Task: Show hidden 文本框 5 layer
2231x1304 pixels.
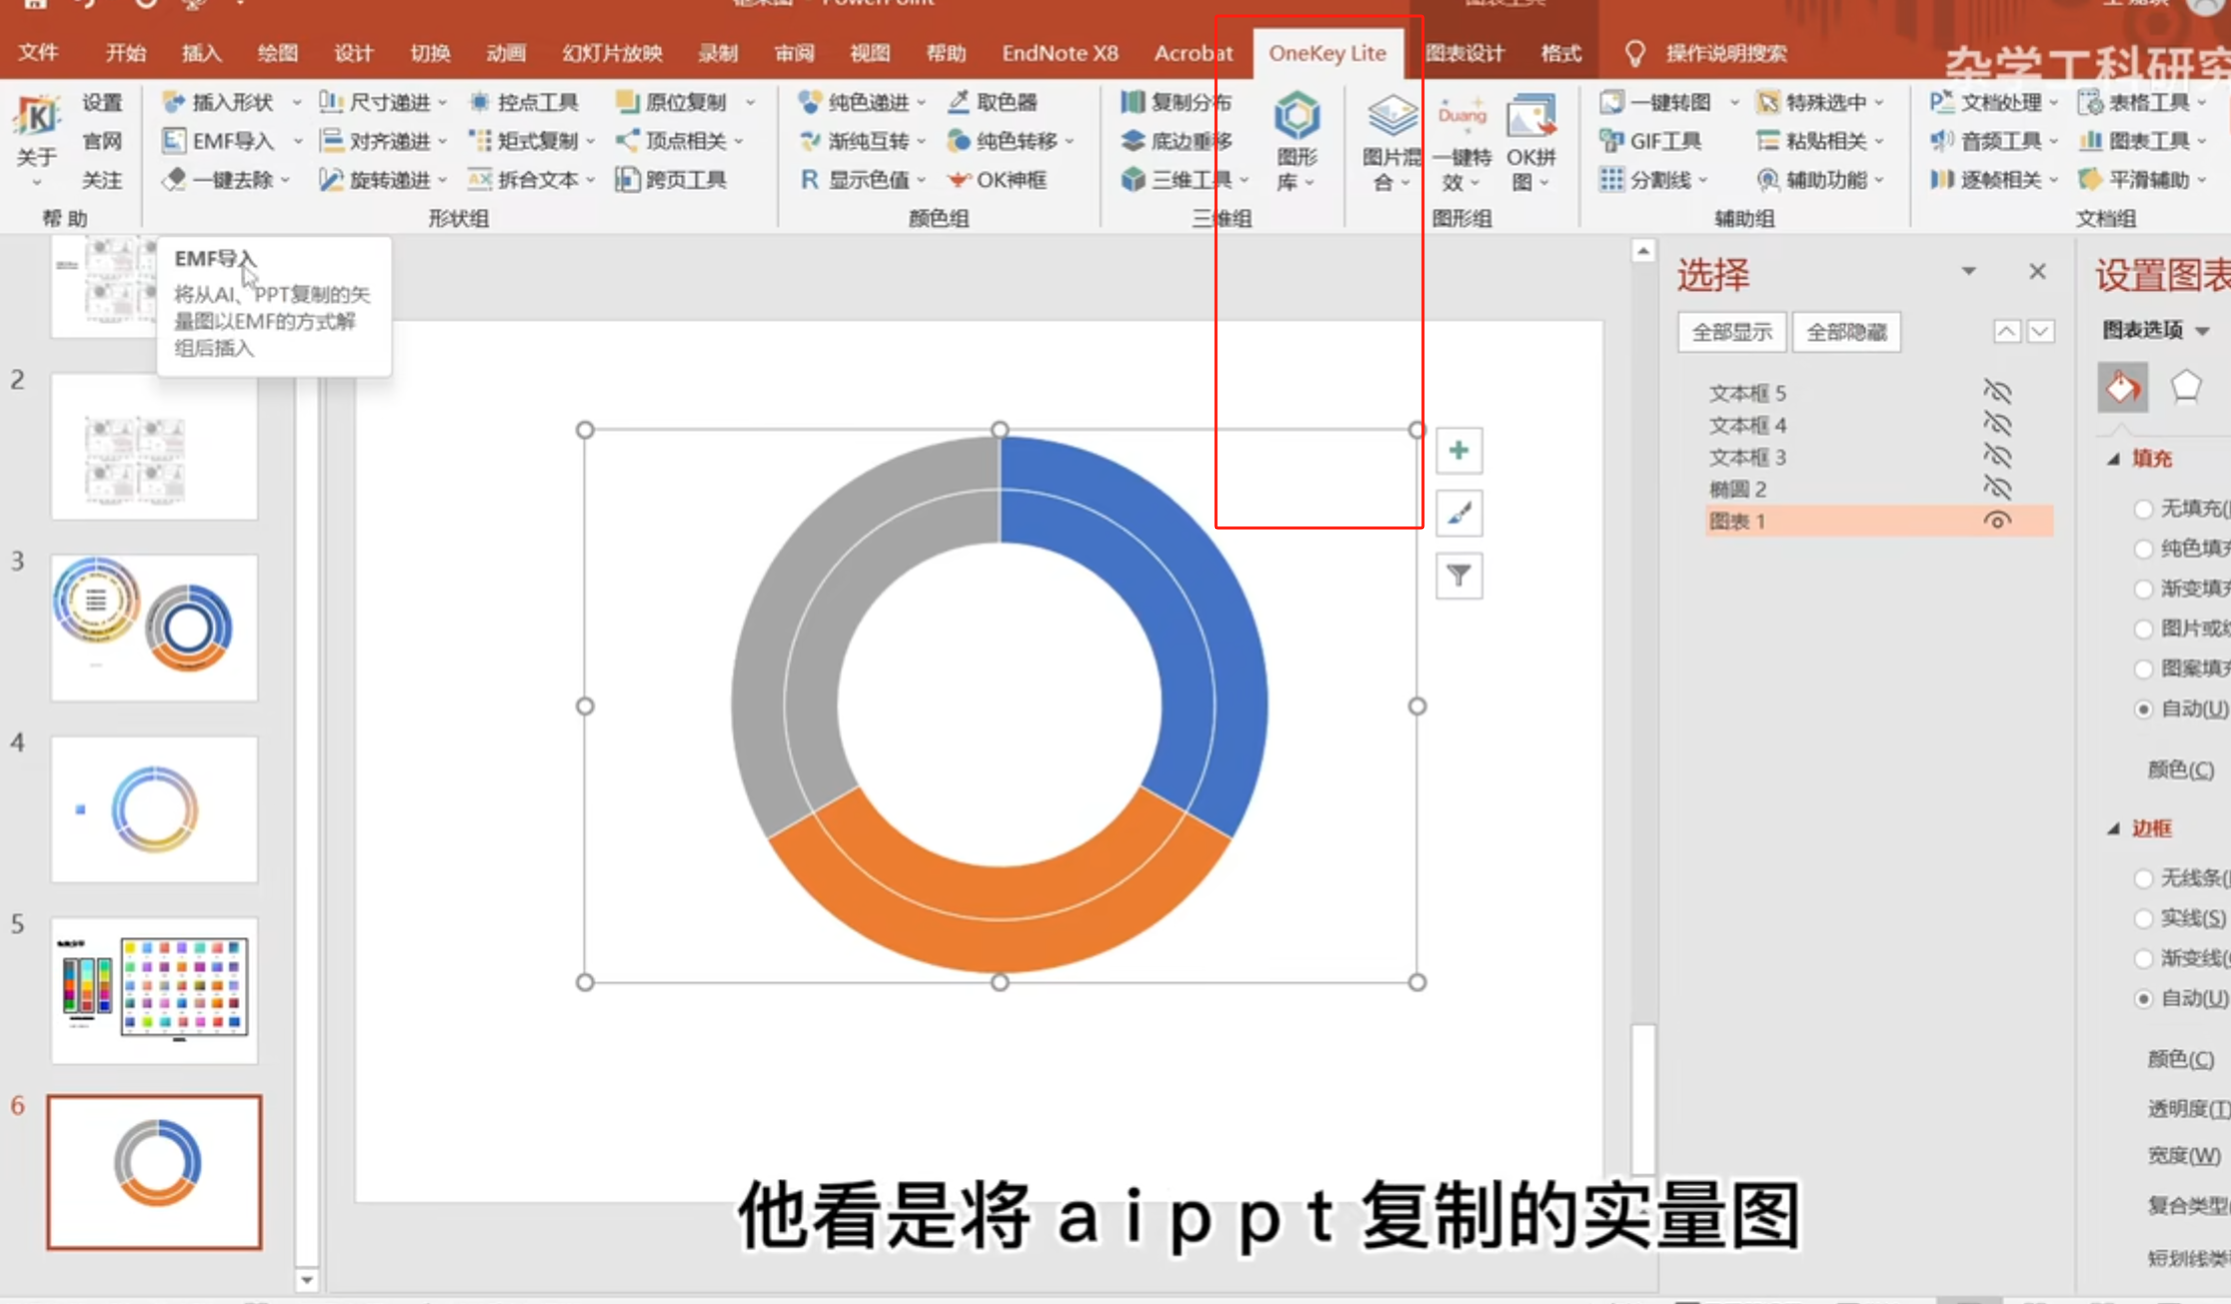Action: click(x=1996, y=392)
